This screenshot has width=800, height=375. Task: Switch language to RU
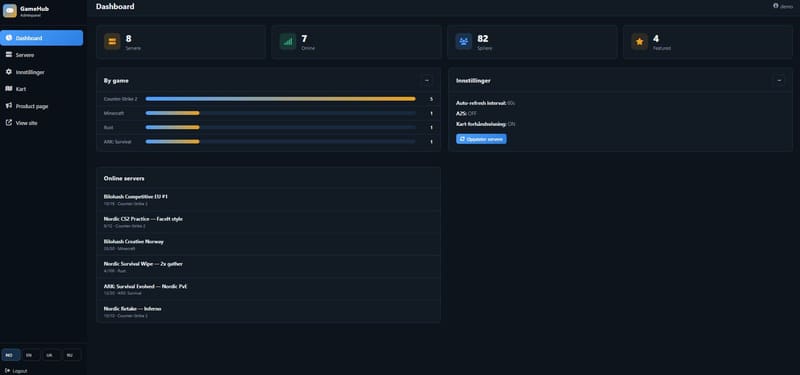(x=71, y=355)
